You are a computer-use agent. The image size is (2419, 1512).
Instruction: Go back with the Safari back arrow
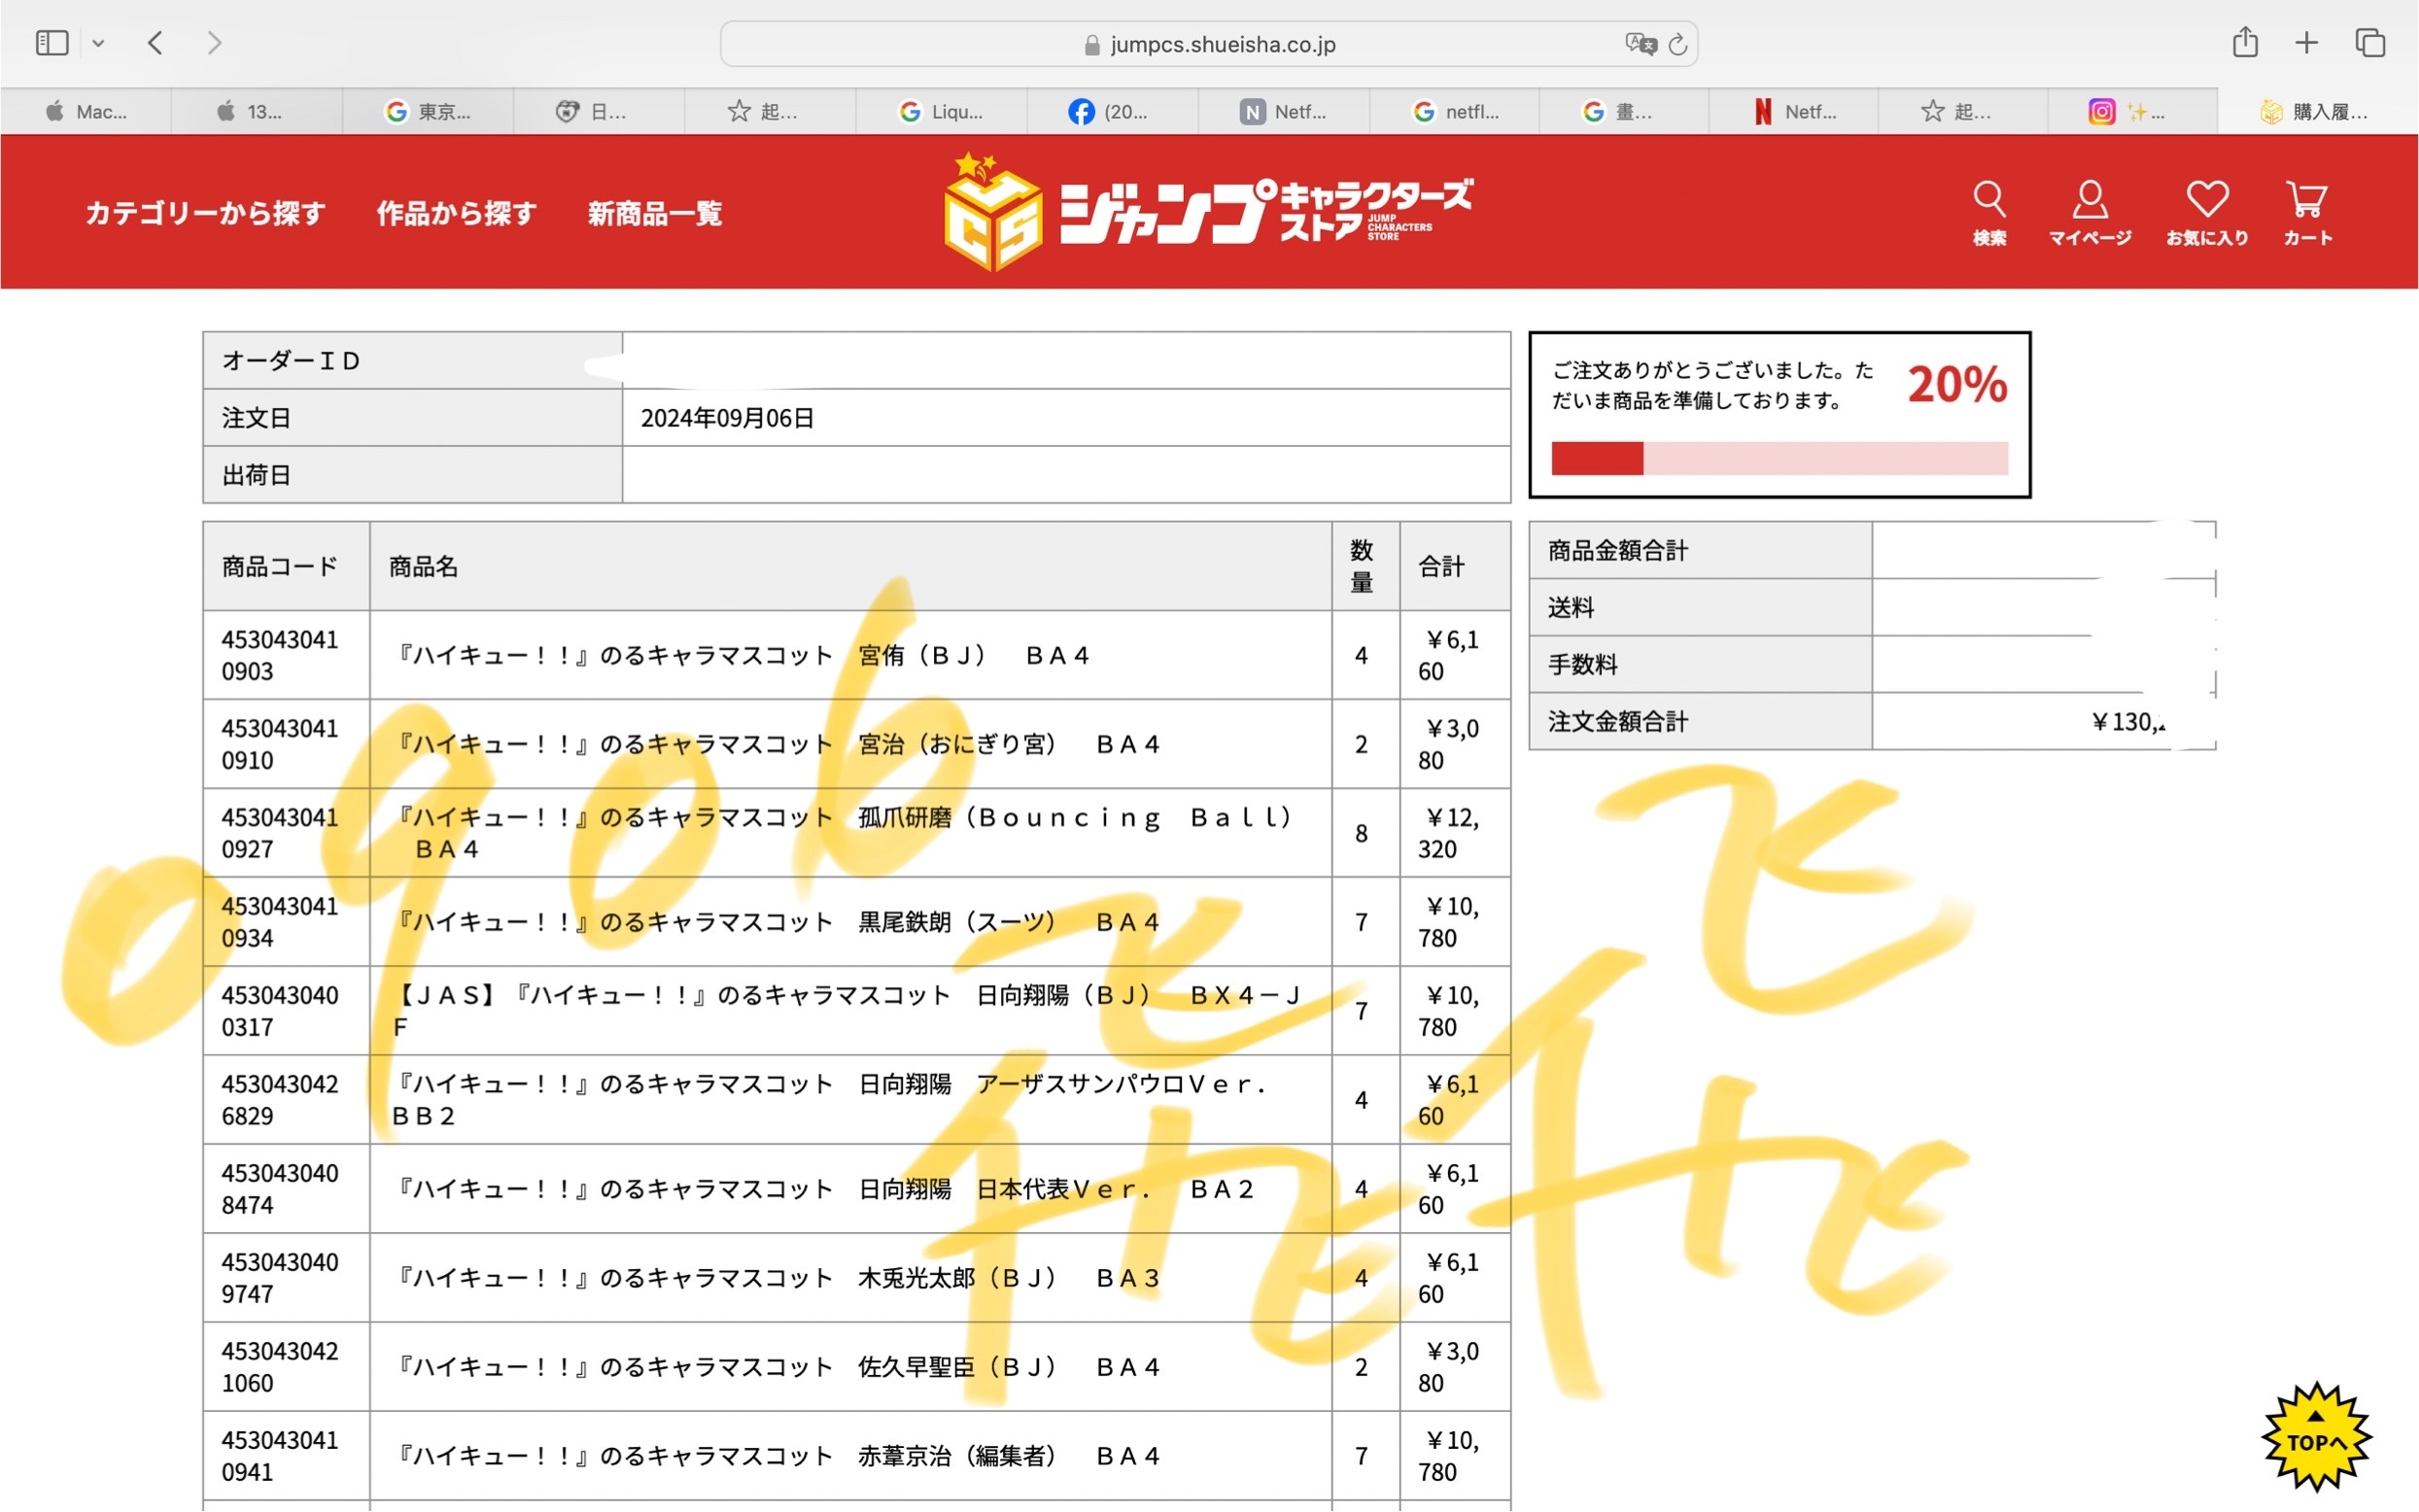coord(155,43)
